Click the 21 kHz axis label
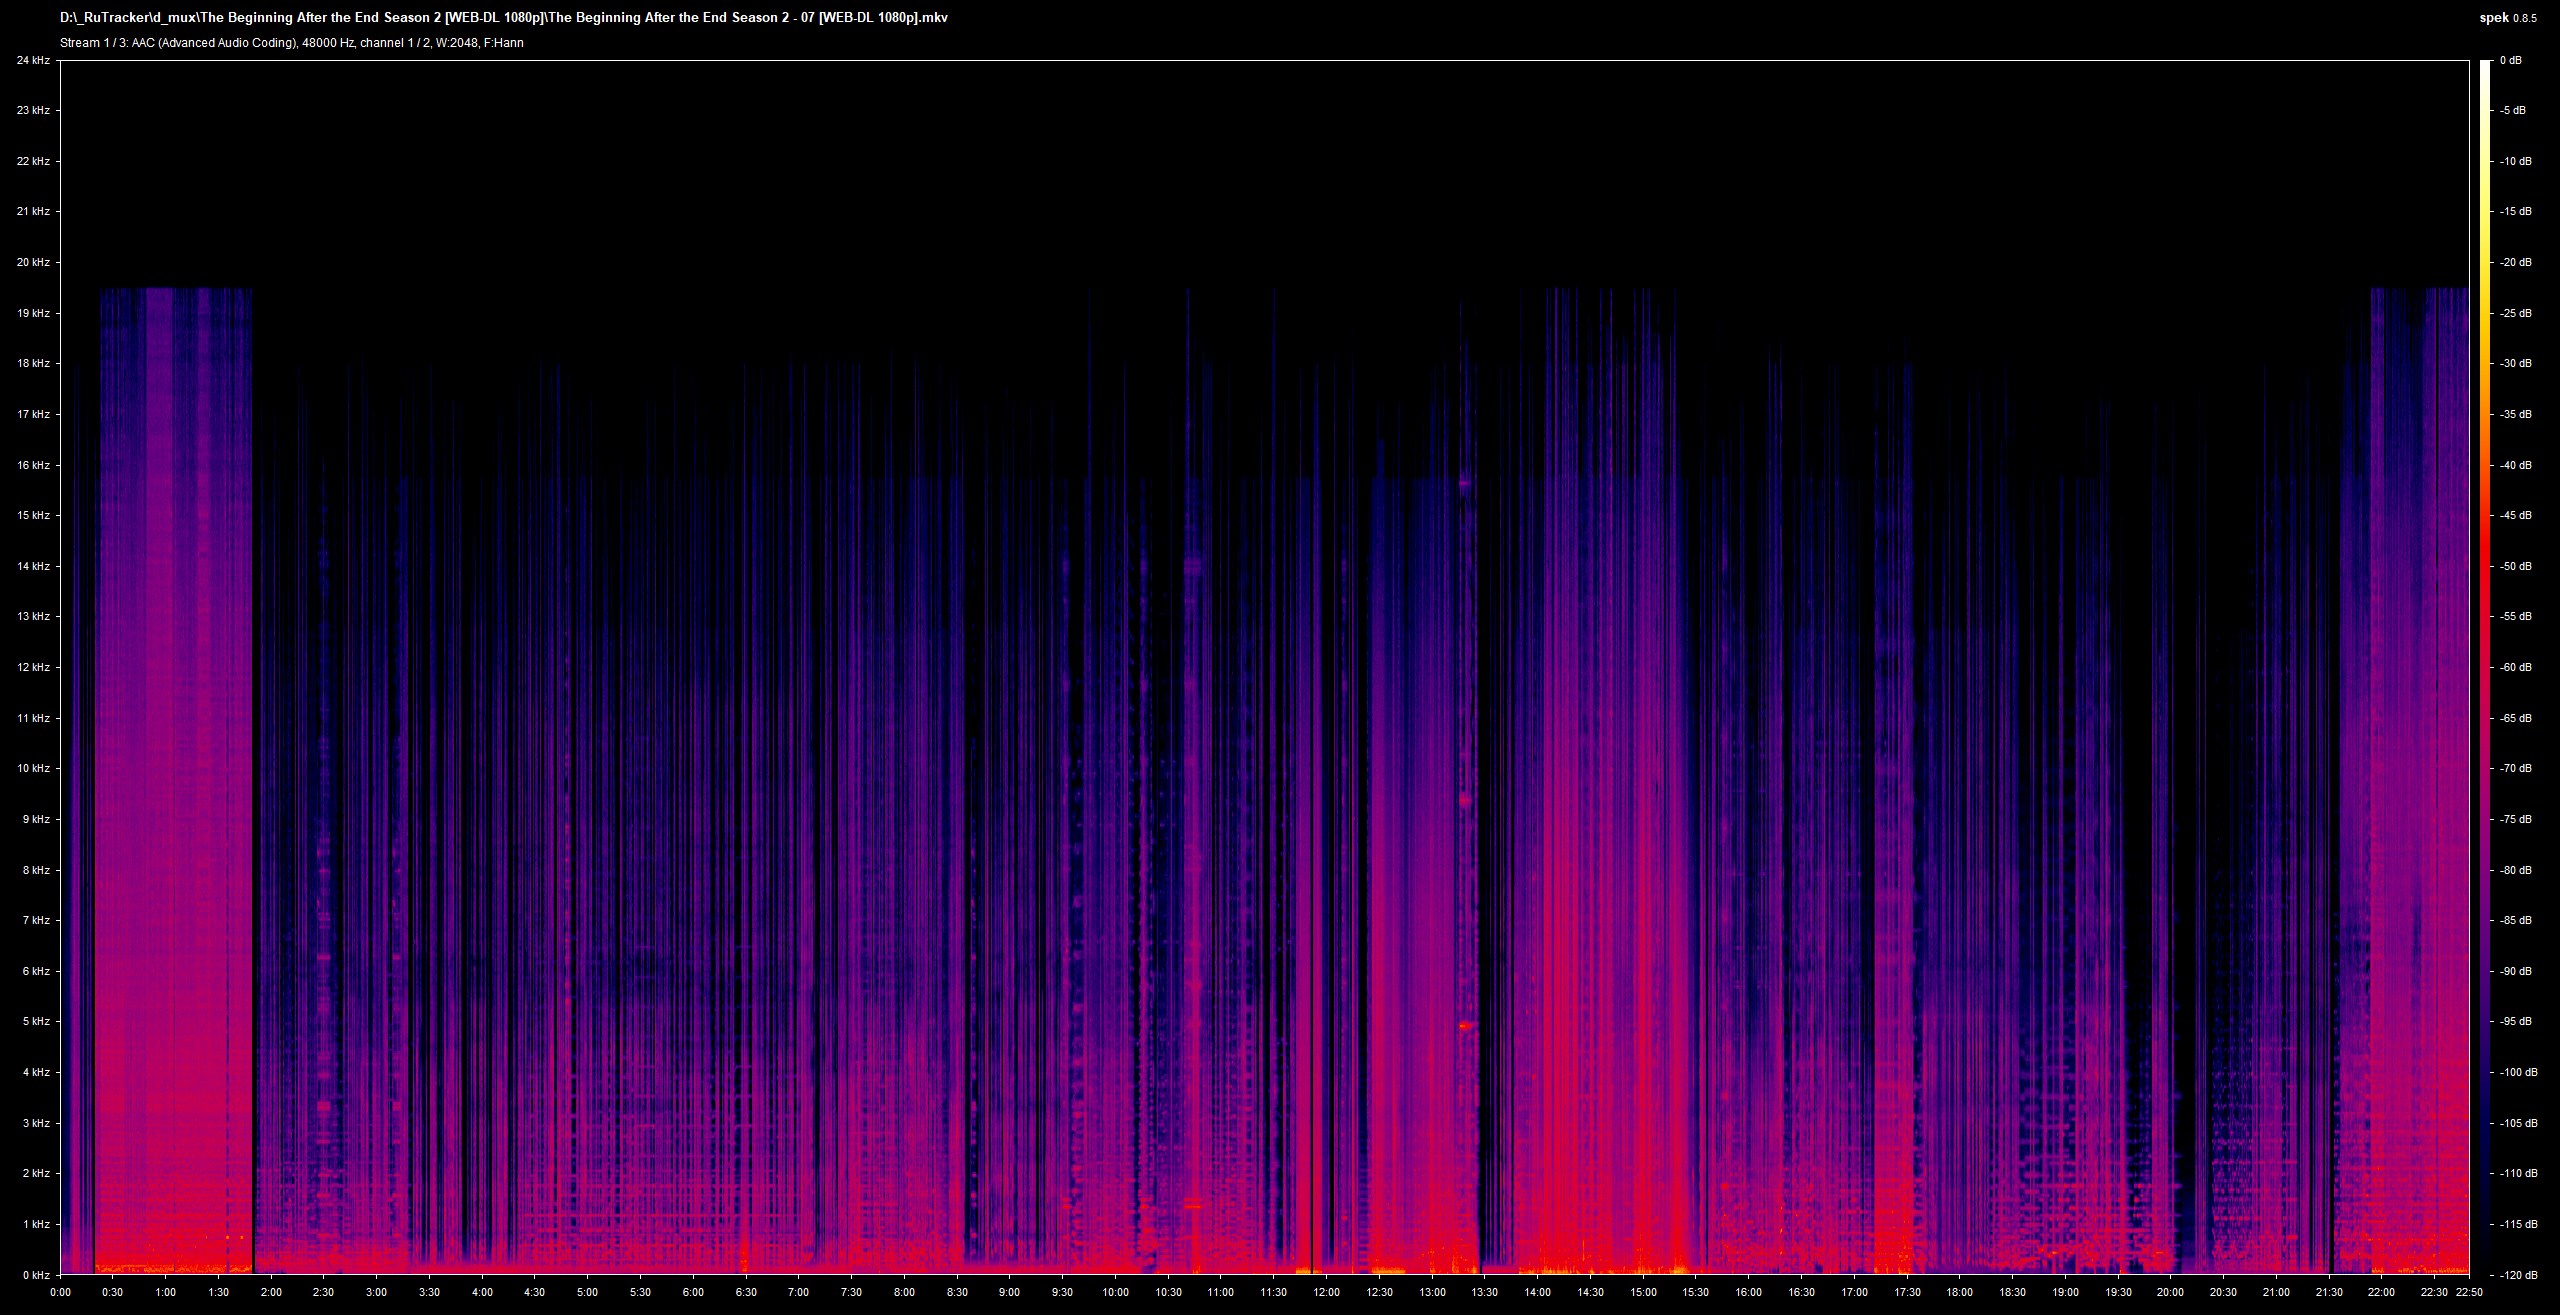 coord(33,212)
